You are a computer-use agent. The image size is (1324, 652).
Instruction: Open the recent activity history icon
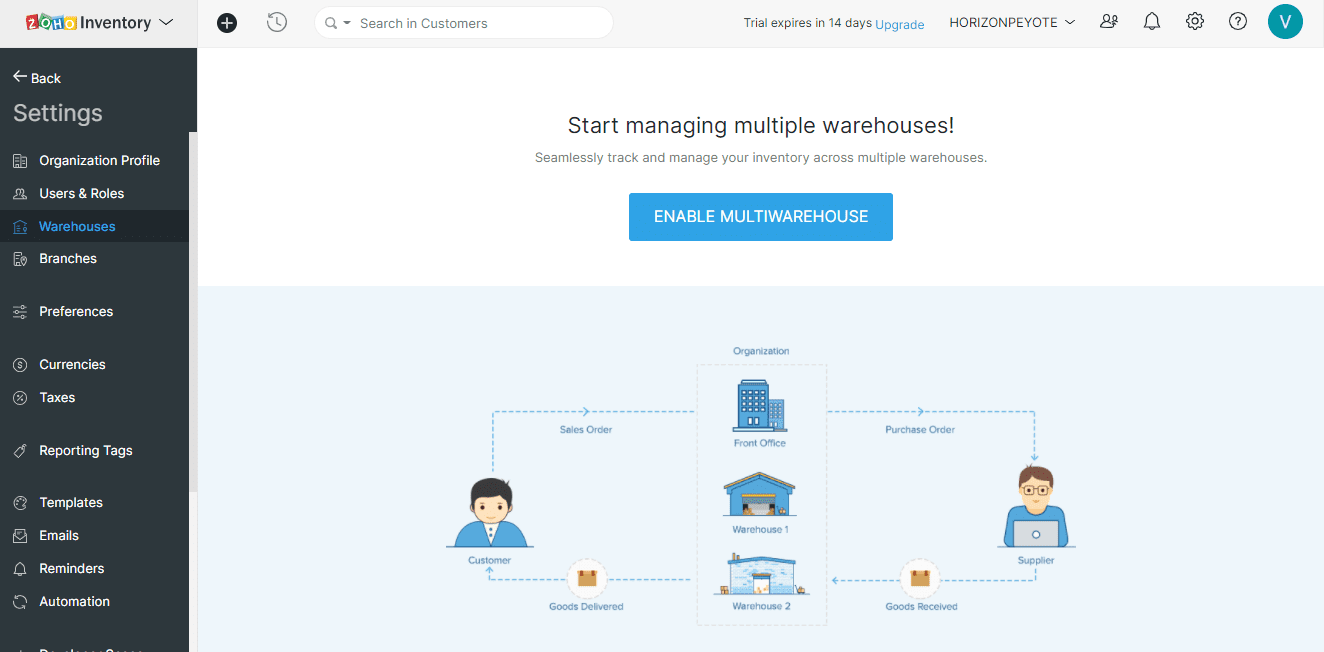[x=277, y=23]
